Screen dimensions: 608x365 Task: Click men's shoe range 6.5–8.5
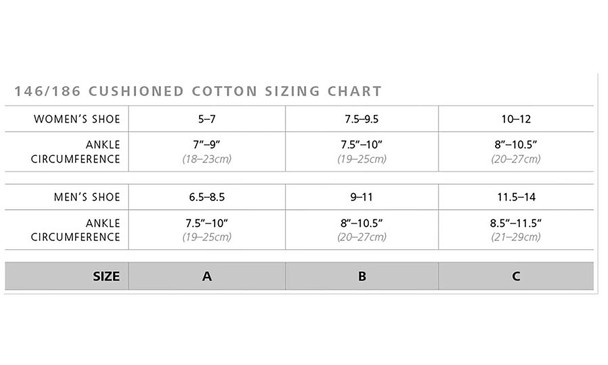pyautogui.click(x=207, y=197)
